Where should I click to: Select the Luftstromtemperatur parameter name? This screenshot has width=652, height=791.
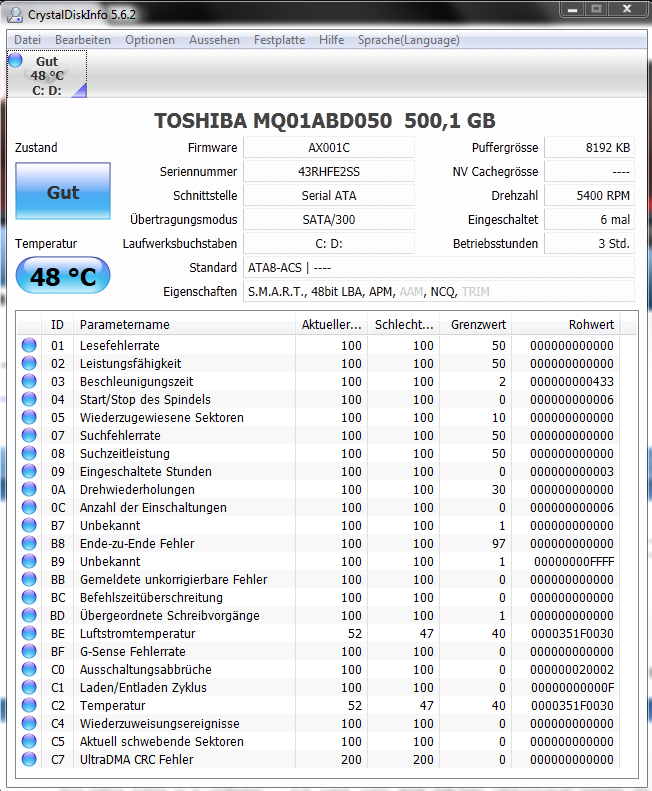137,633
